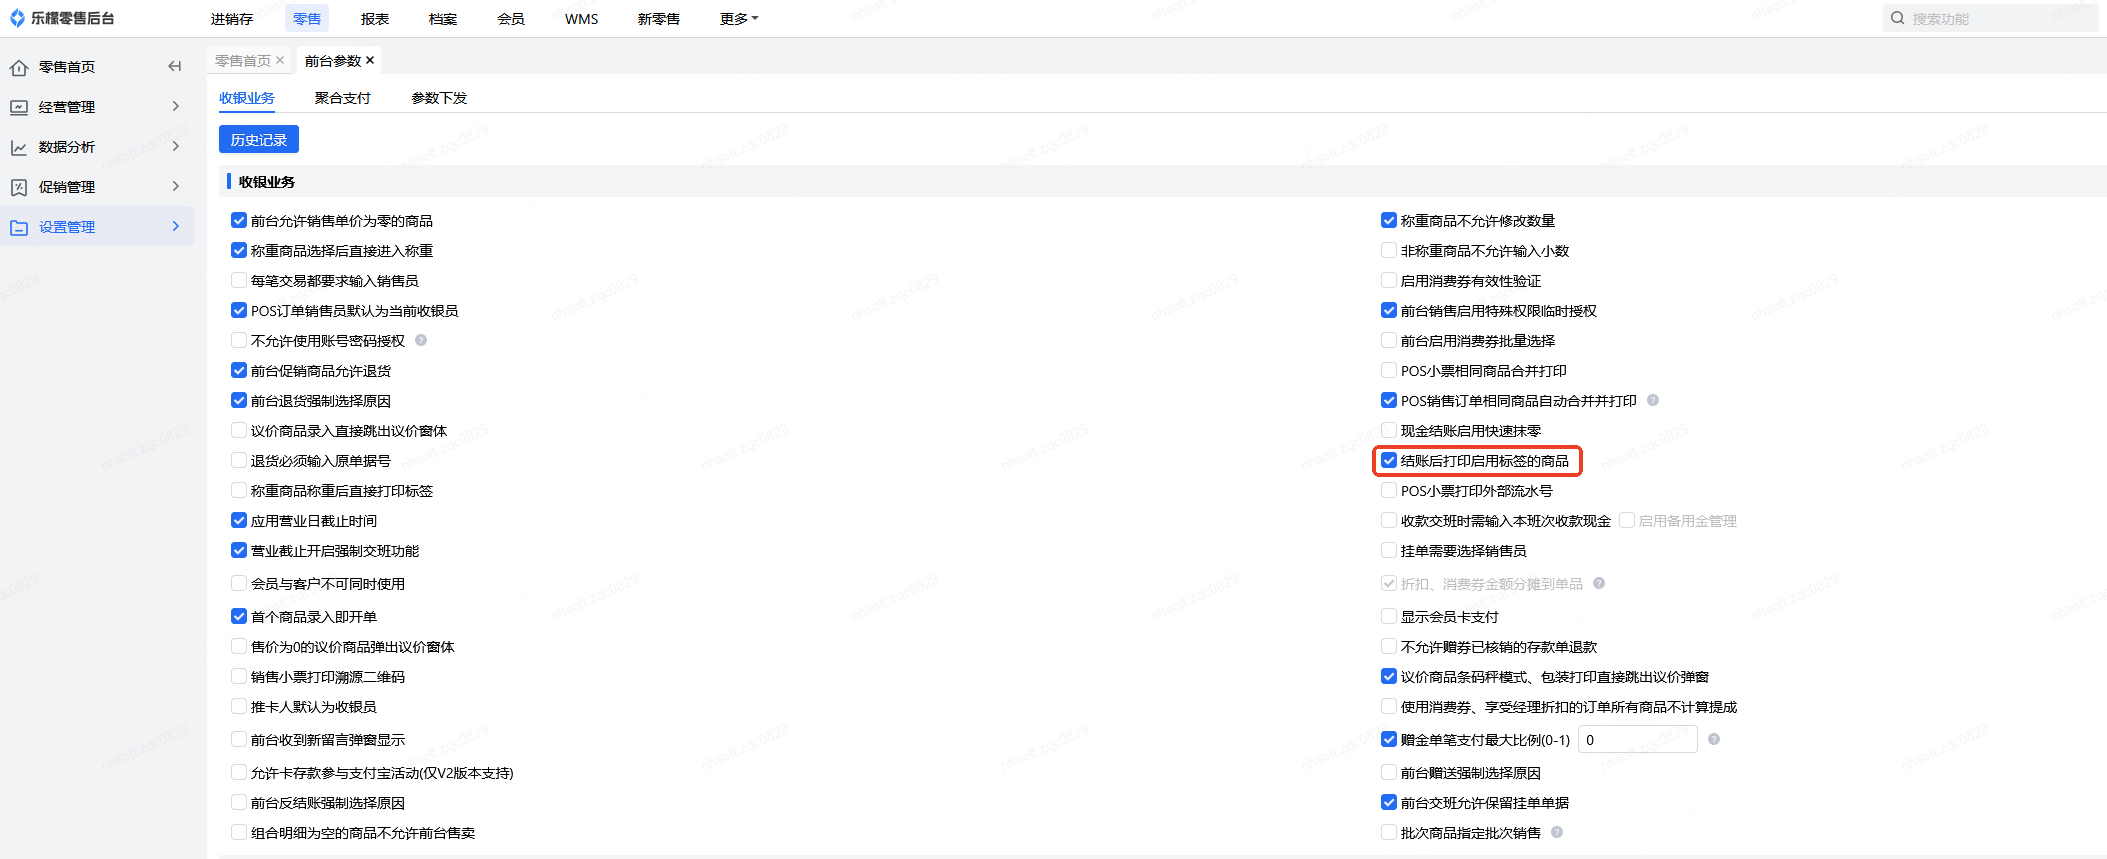2107x859 pixels.
Task: Expand 数据分析 with its chevron
Action: point(176,146)
